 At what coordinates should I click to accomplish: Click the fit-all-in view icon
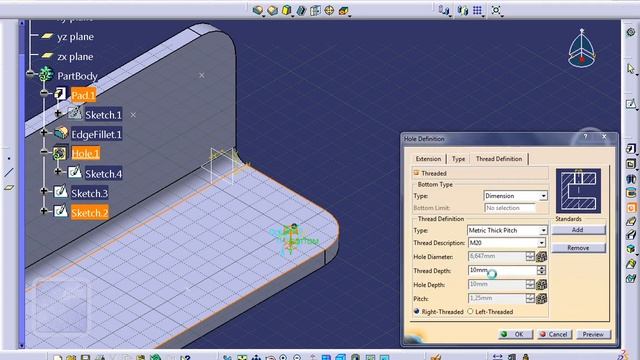click(496, 10)
